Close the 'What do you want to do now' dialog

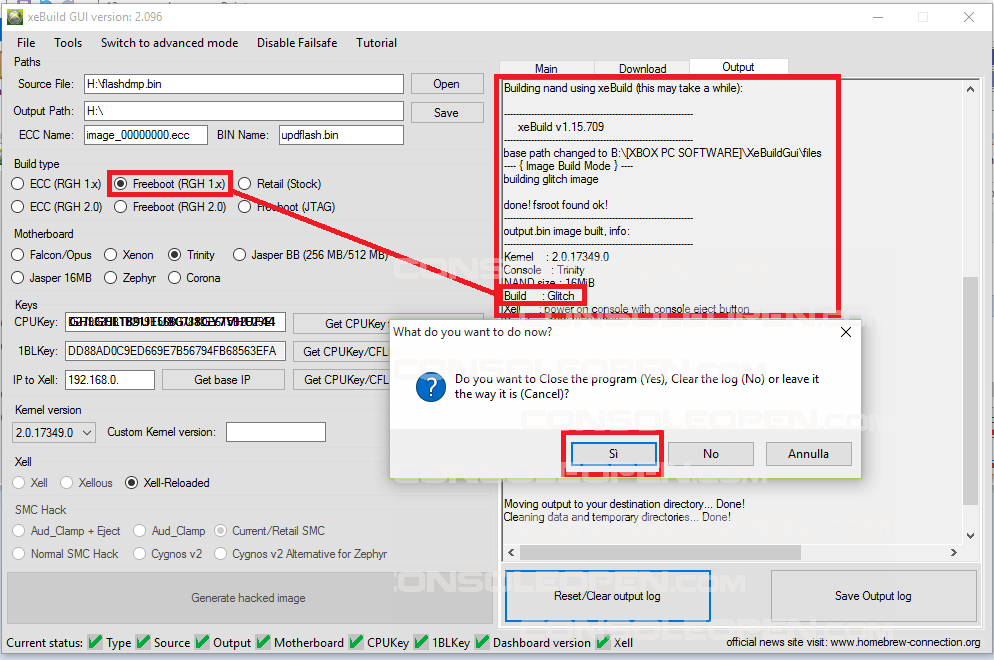tap(845, 332)
